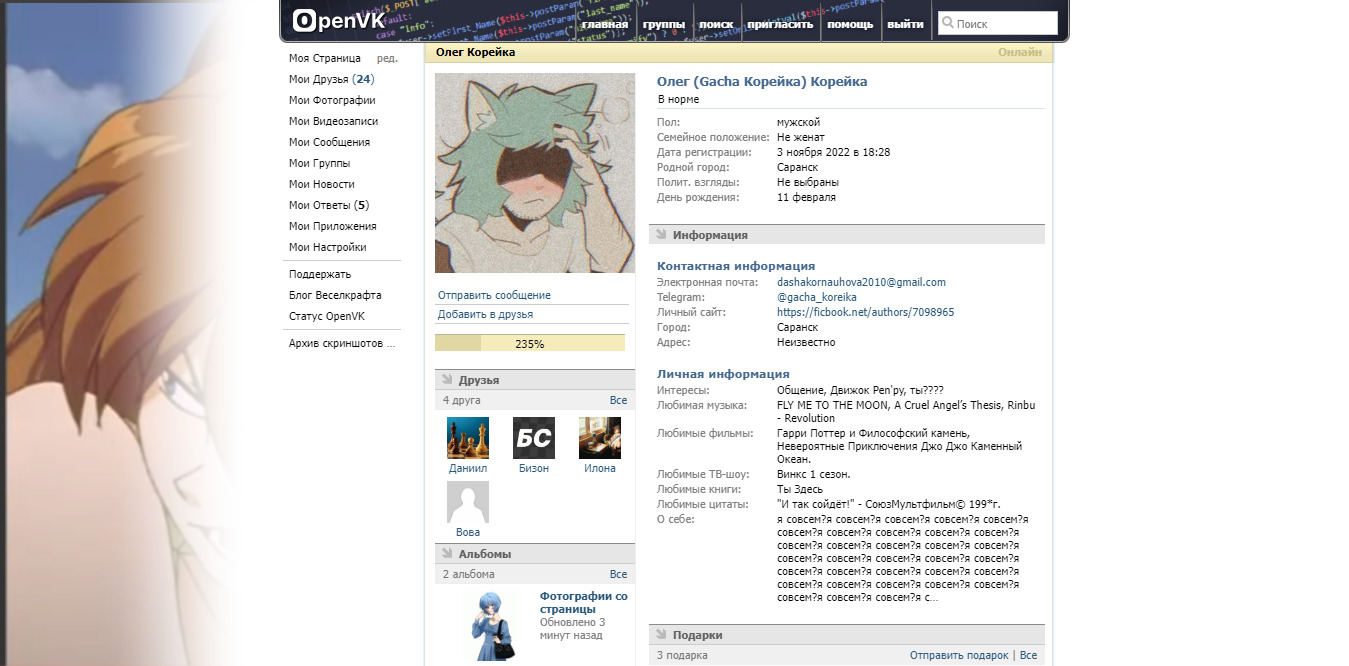The width and height of the screenshot is (1349, 666).
Task: Click the Илона name link
Action: click(x=600, y=468)
